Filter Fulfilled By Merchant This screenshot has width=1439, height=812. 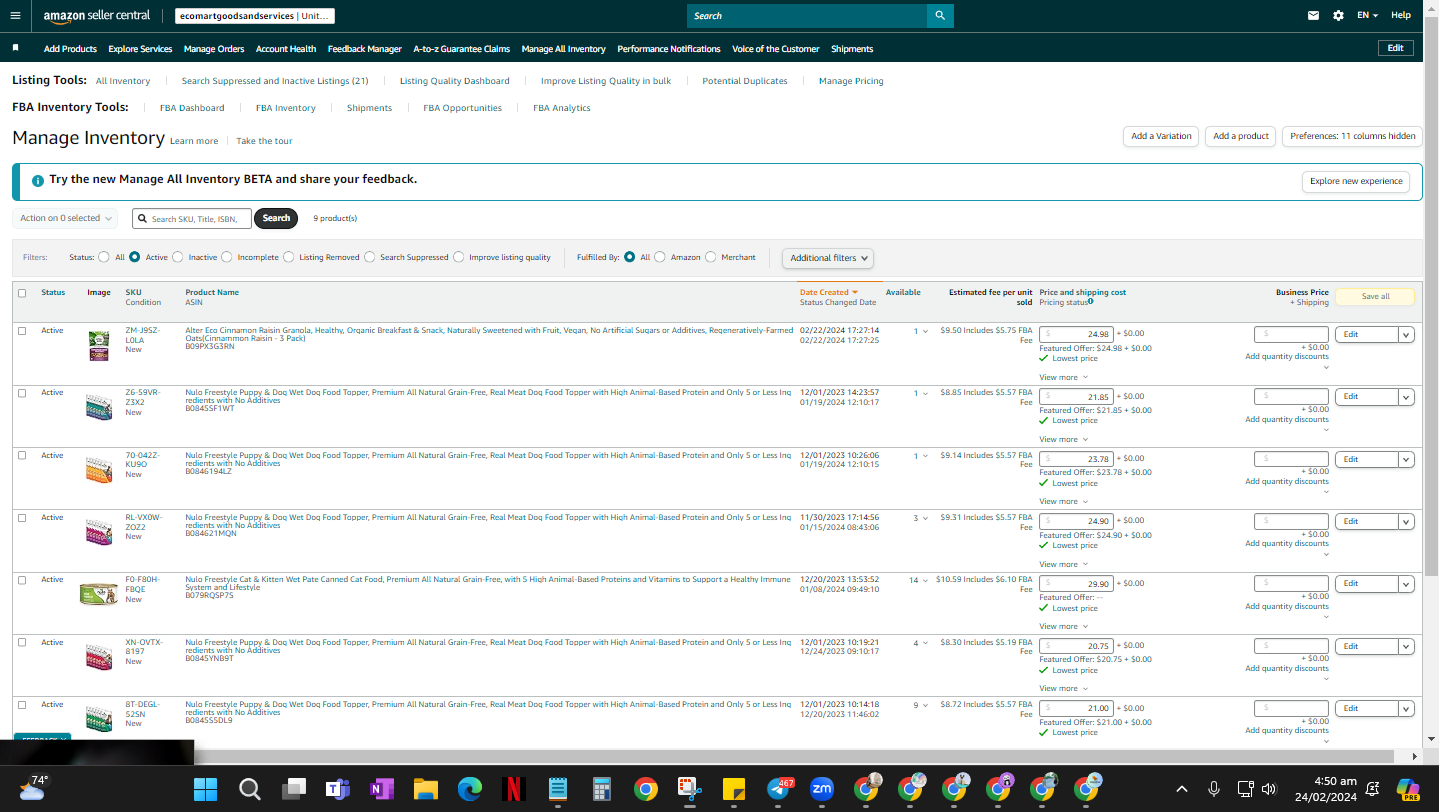pos(711,257)
